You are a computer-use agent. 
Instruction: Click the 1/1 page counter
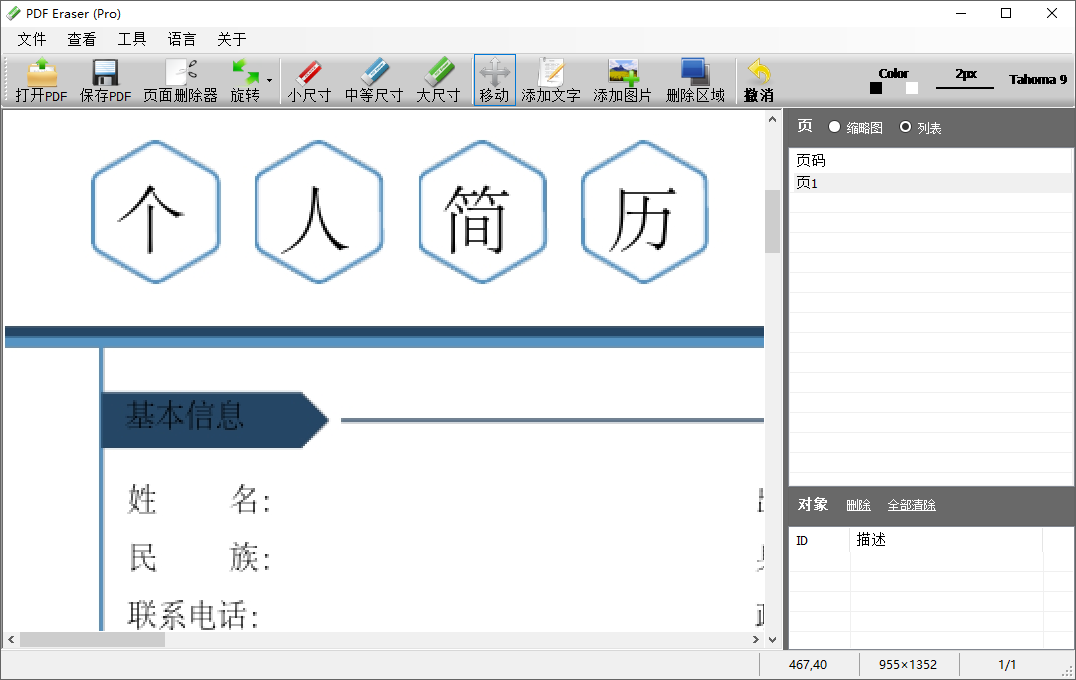(x=1007, y=664)
